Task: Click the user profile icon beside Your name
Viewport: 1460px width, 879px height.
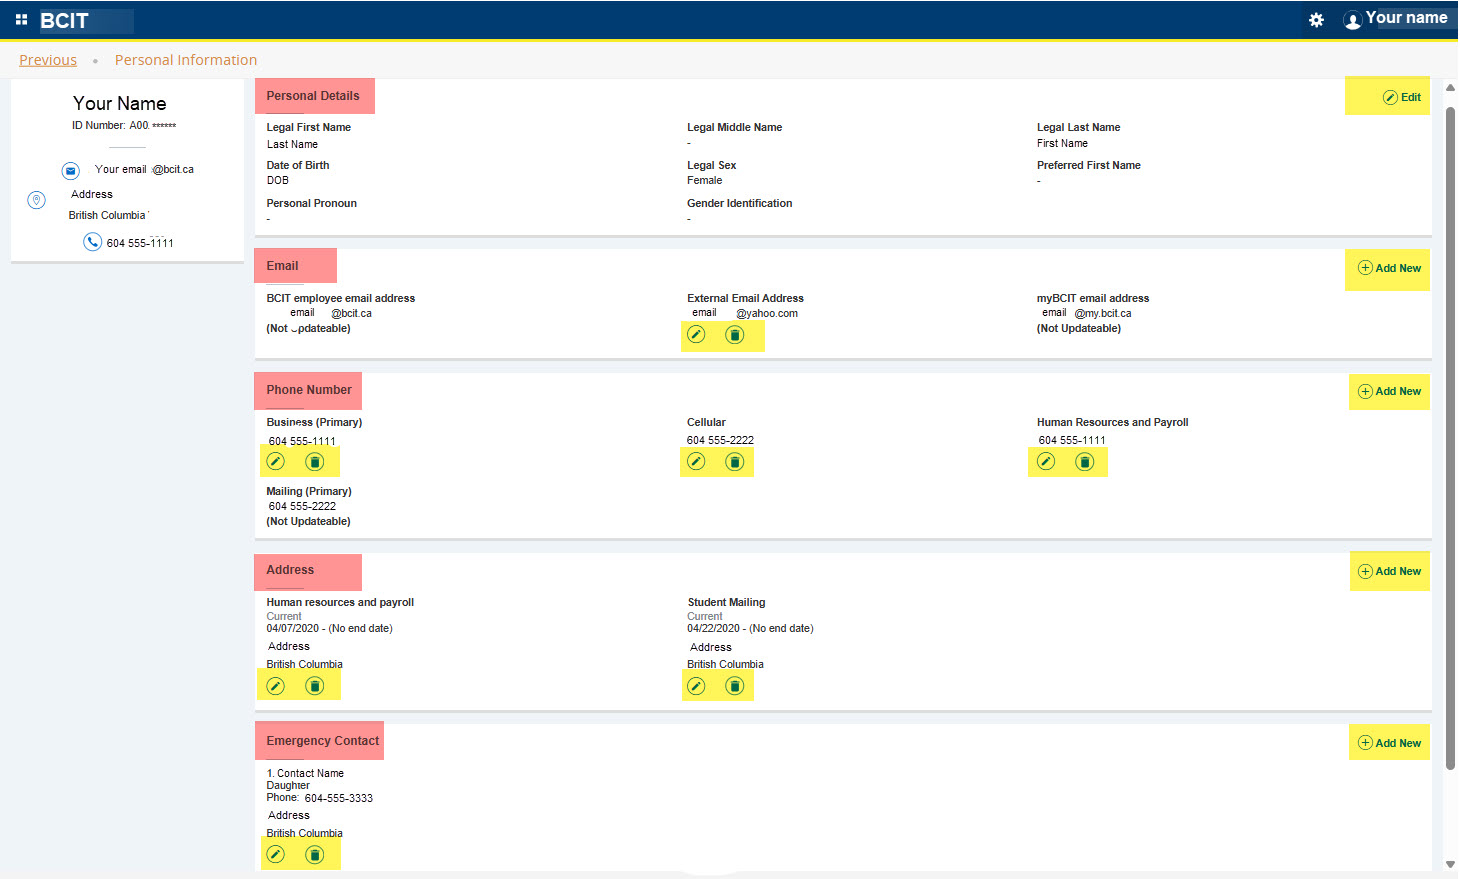Action: [1353, 18]
